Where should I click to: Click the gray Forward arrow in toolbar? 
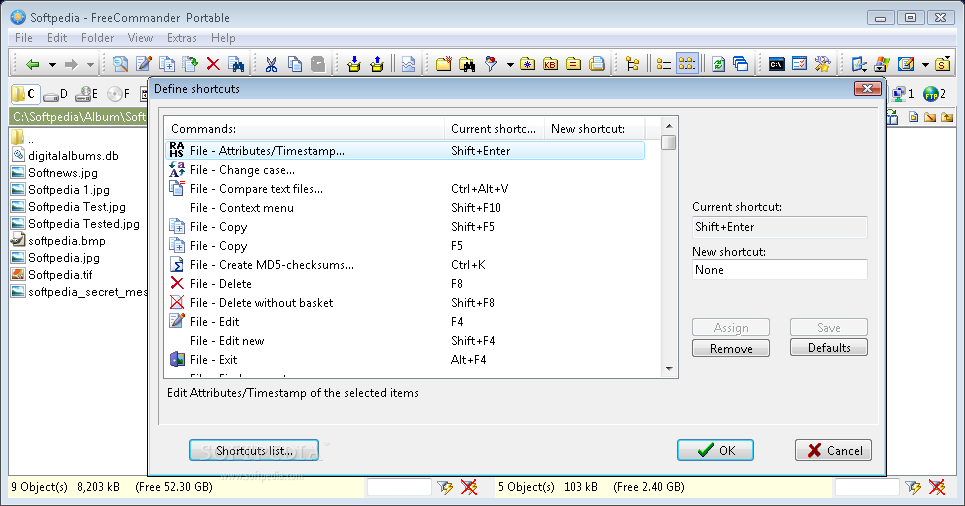(71, 64)
